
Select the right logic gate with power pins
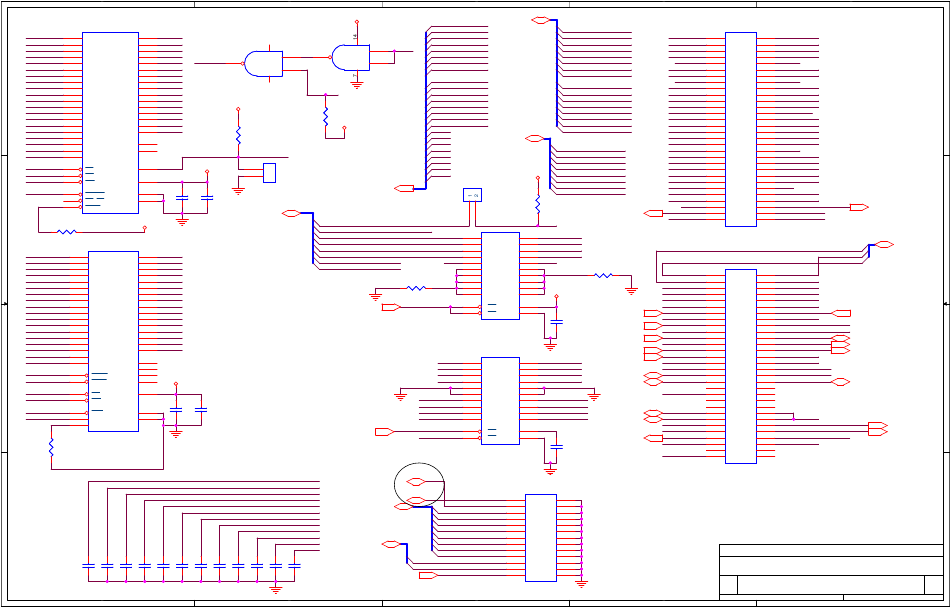pyautogui.click(x=351, y=58)
